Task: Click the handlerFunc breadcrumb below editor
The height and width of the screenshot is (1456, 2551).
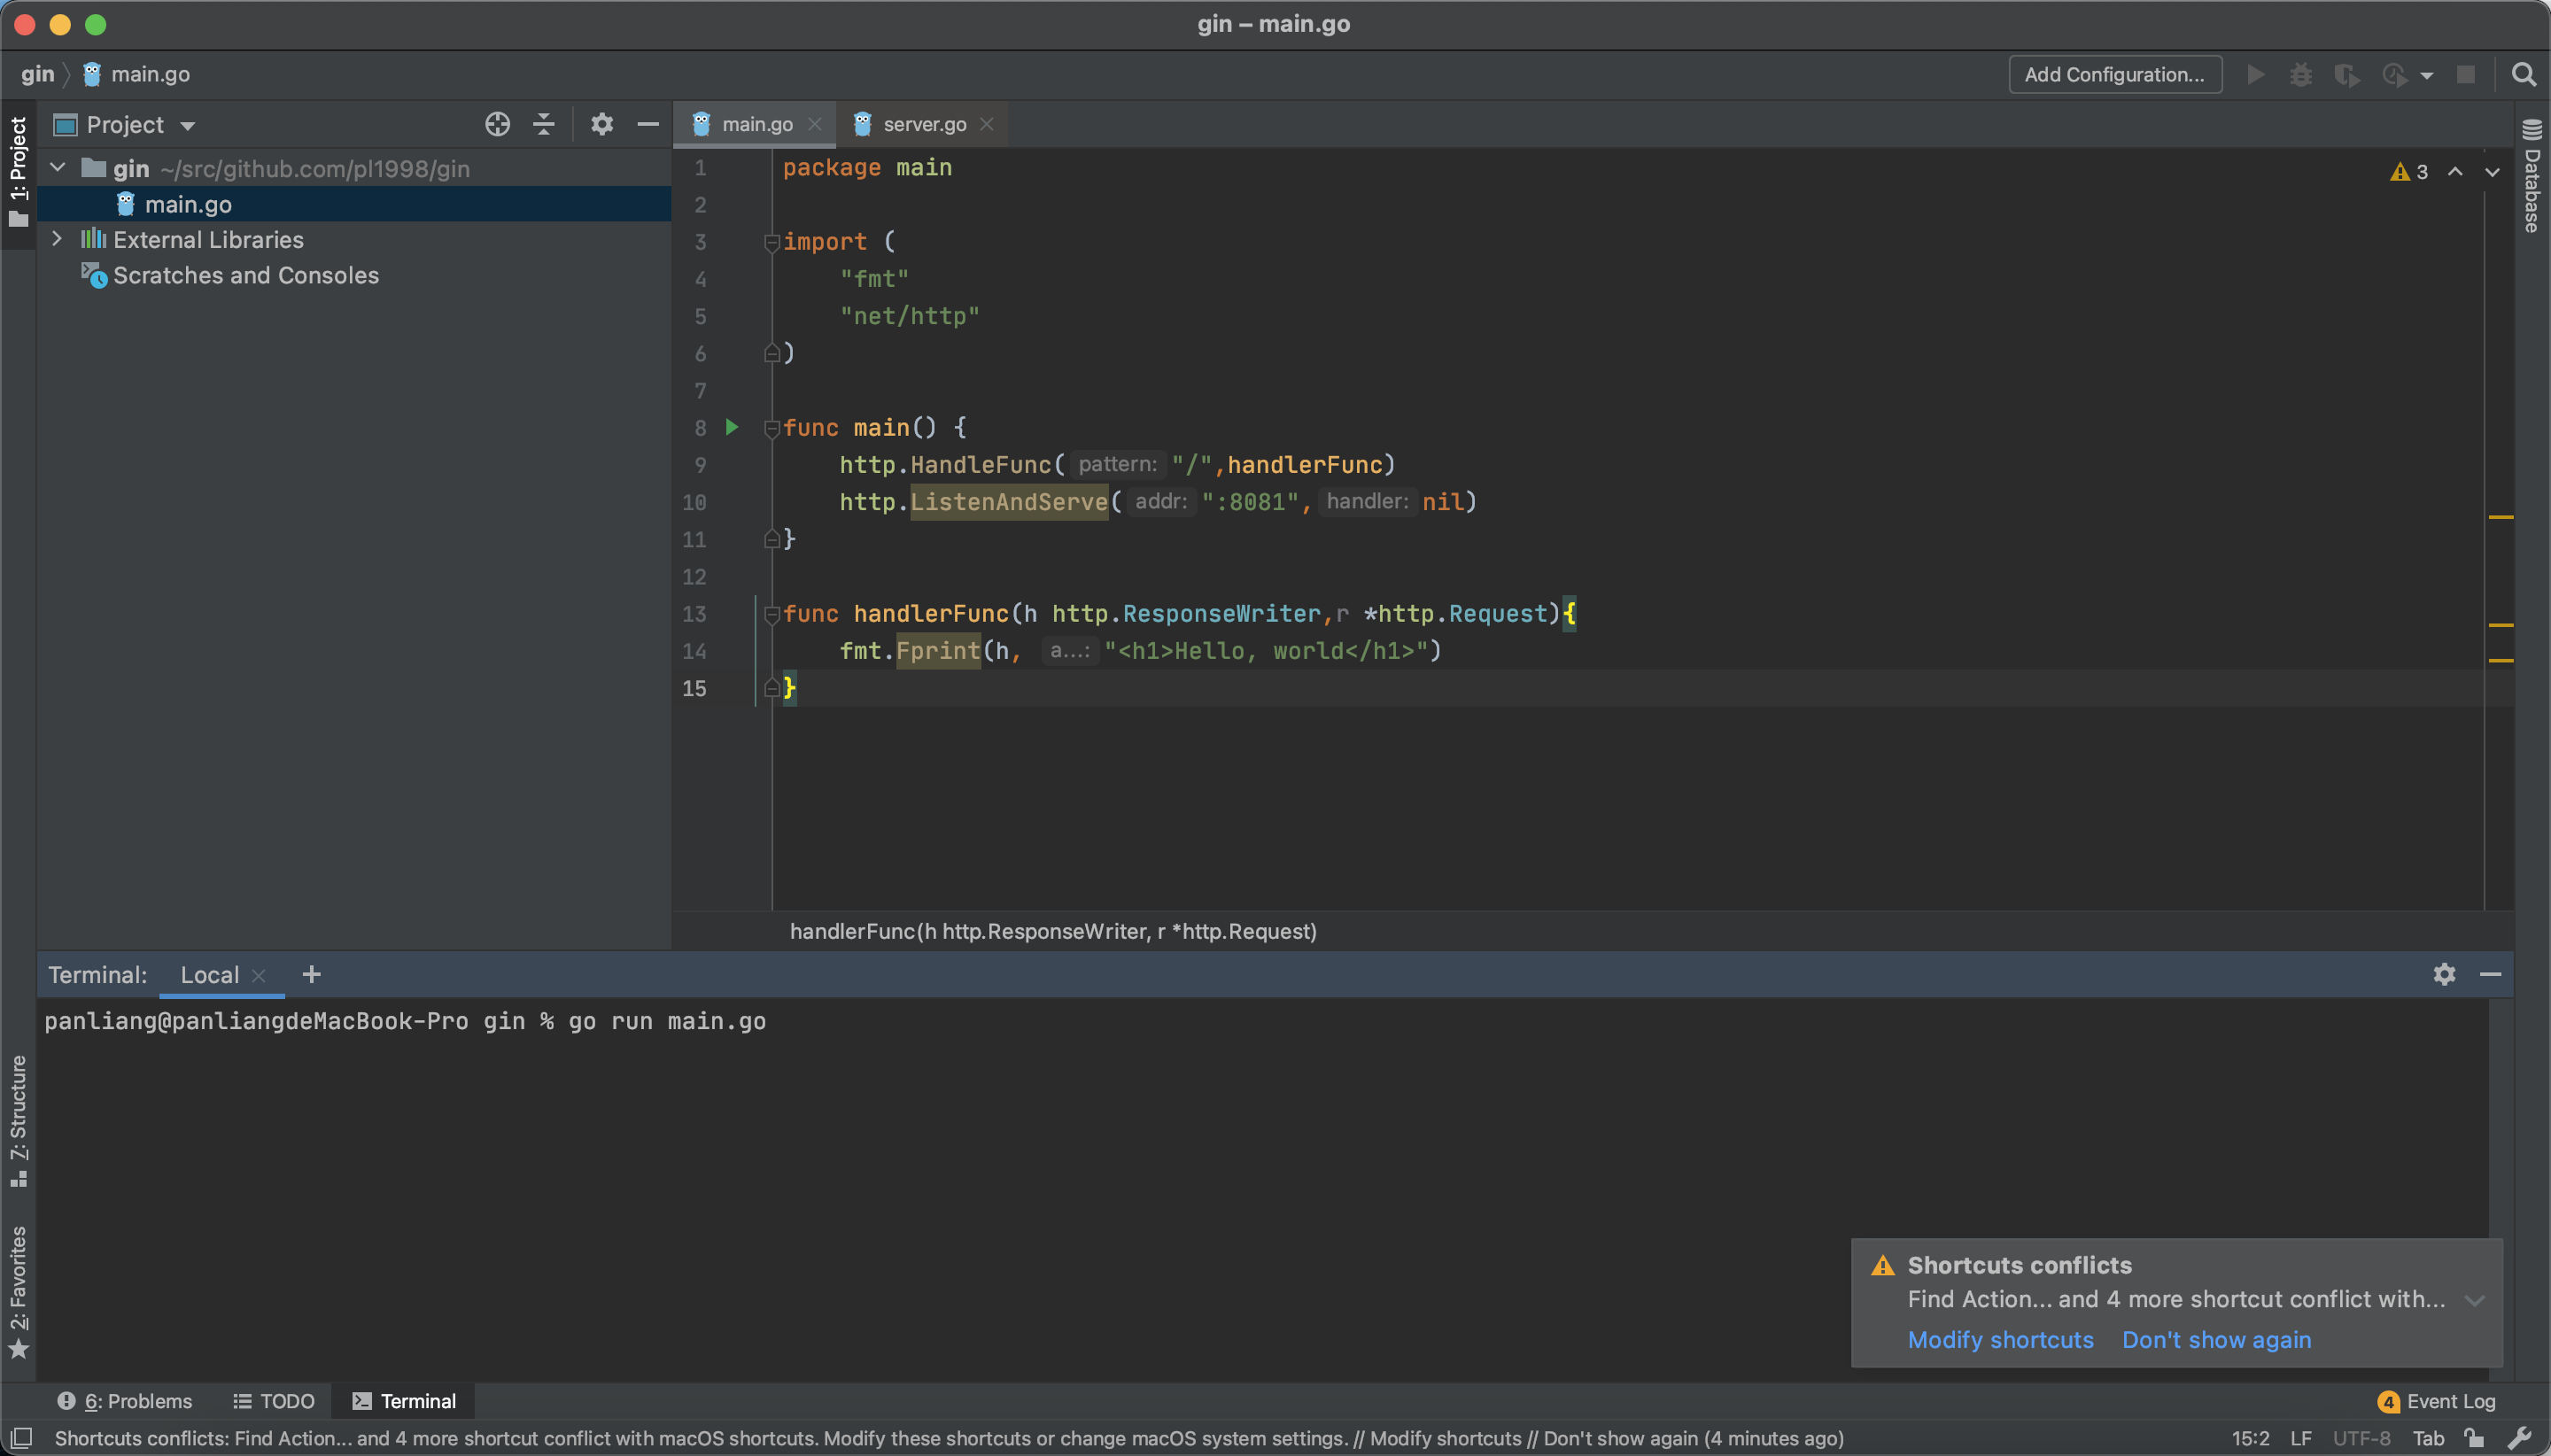Action: coord(1053,932)
